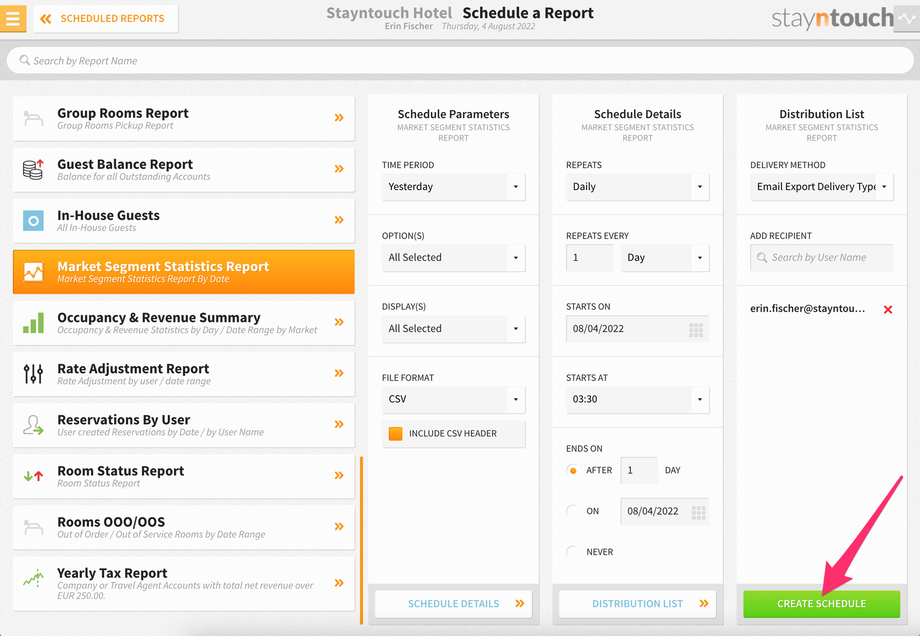920x636 pixels.
Task: Click the Rooms OOO/OOS bed icon
Action: click(x=33, y=527)
